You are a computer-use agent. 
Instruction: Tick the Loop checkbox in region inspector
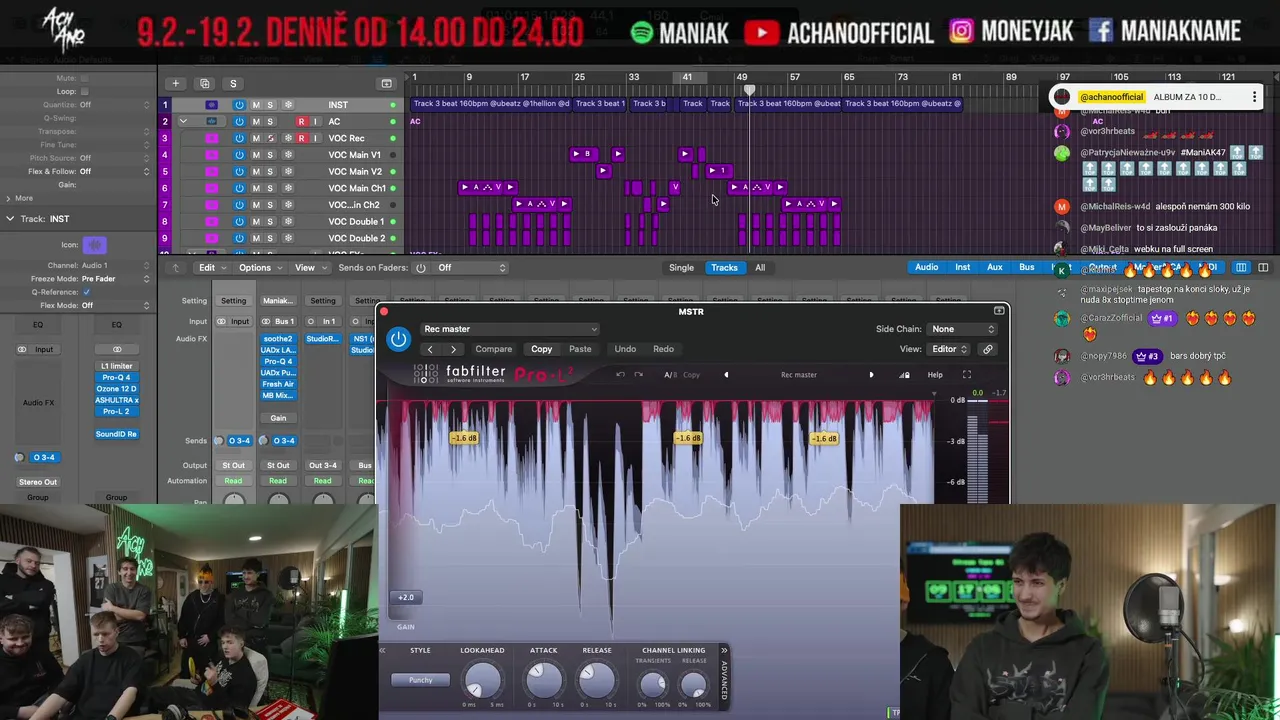(84, 91)
